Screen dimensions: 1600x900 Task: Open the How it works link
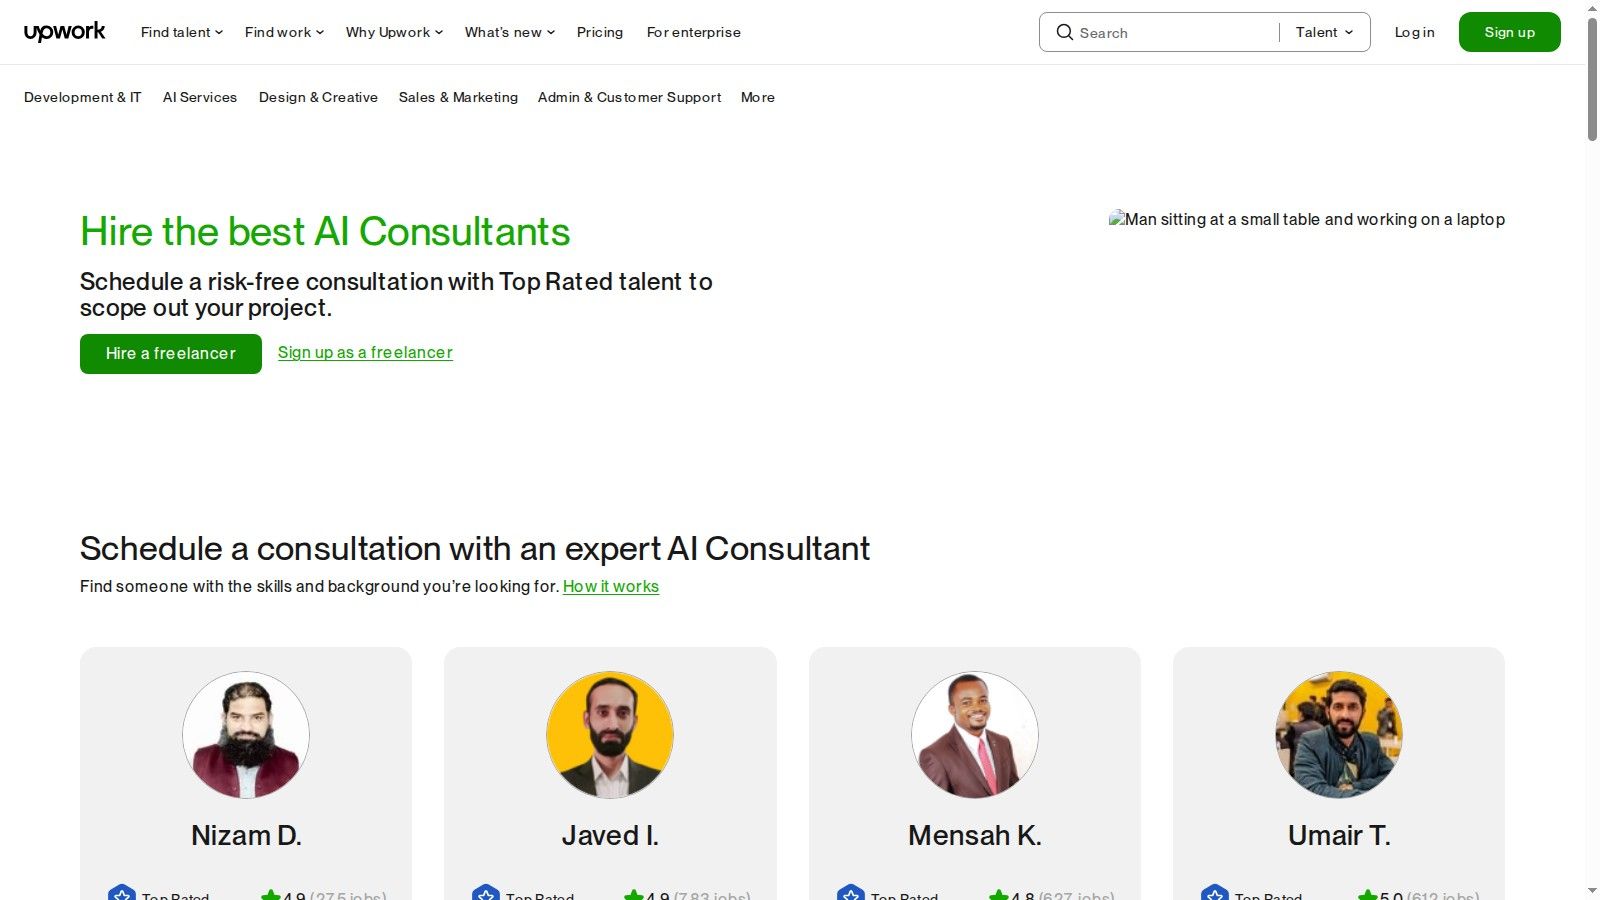pos(611,587)
